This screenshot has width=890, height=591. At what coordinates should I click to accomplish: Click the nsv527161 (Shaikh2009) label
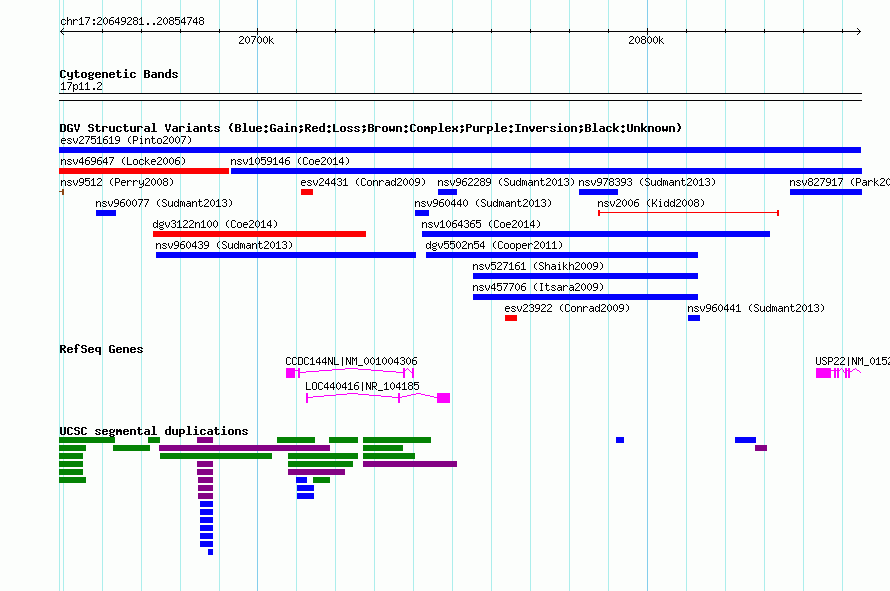point(538,266)
